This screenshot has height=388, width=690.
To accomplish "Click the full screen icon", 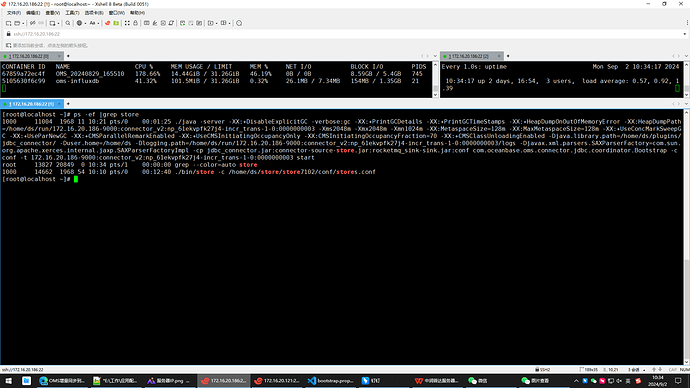I will [x=127, y=23].
